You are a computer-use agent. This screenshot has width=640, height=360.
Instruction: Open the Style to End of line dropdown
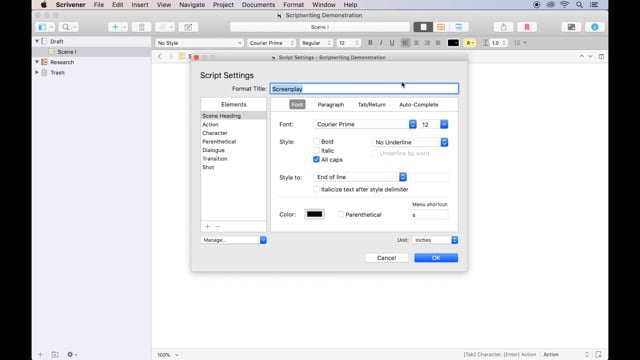tap(360, 177)
